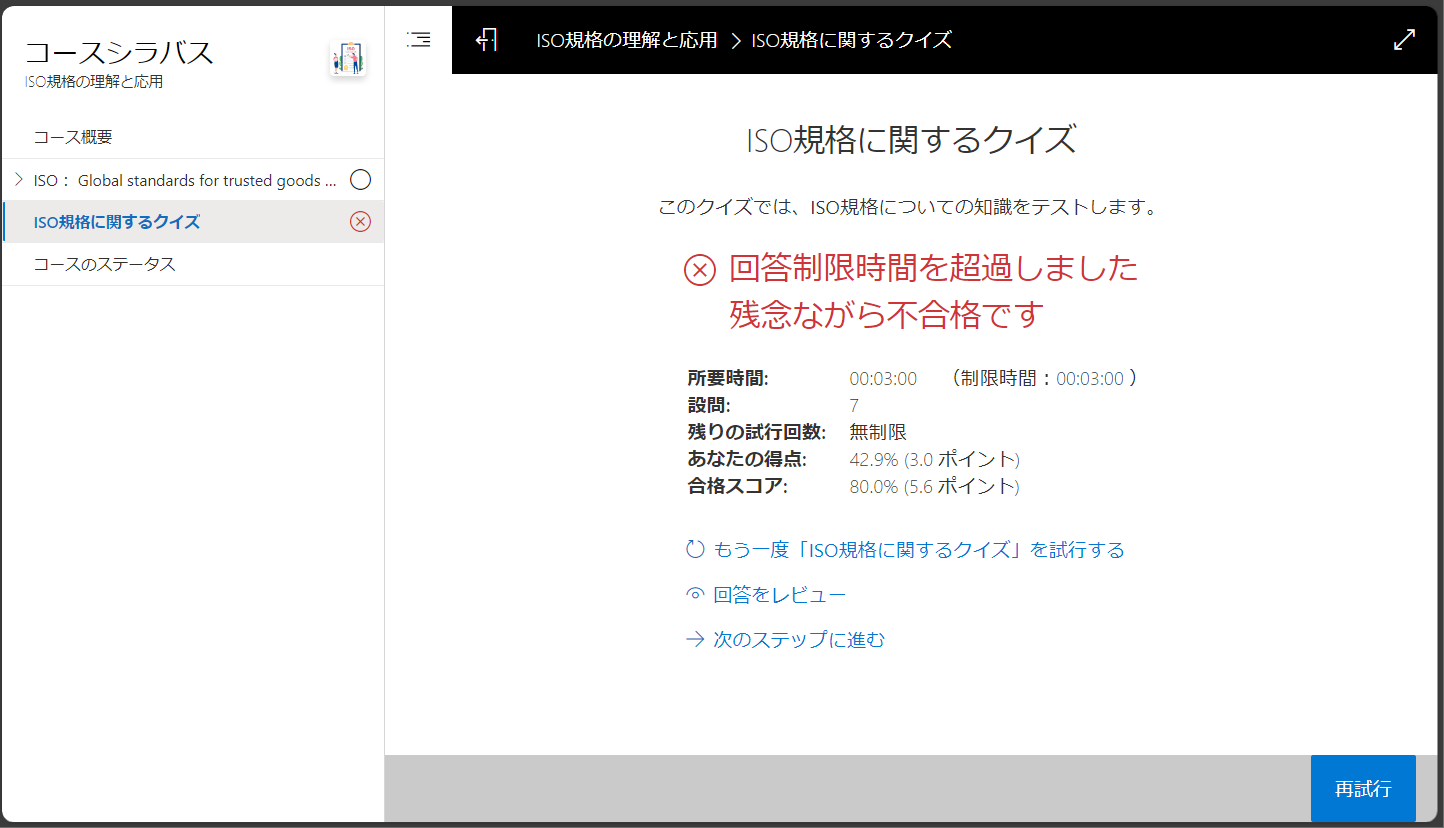The height and width of the screenshot is (828, 1444).
Task: Click ISO規格の理解と応用 breadcrumb link
Action: coord(627,40)
